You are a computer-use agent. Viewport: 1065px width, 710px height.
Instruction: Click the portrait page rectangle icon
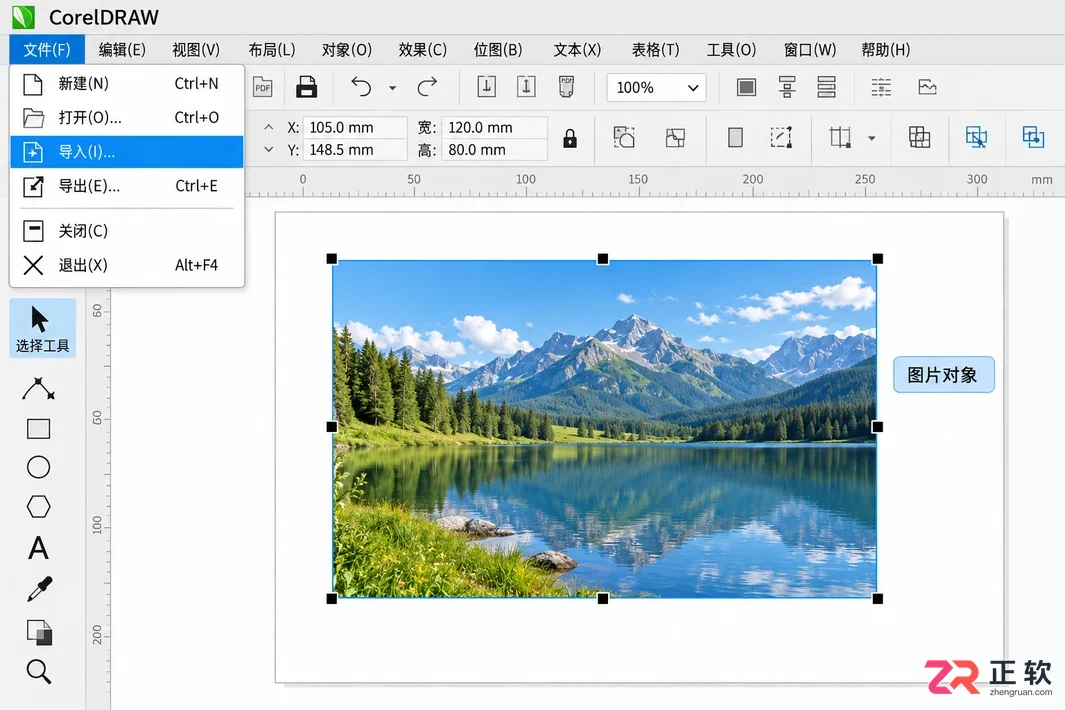tap(735, 137)
